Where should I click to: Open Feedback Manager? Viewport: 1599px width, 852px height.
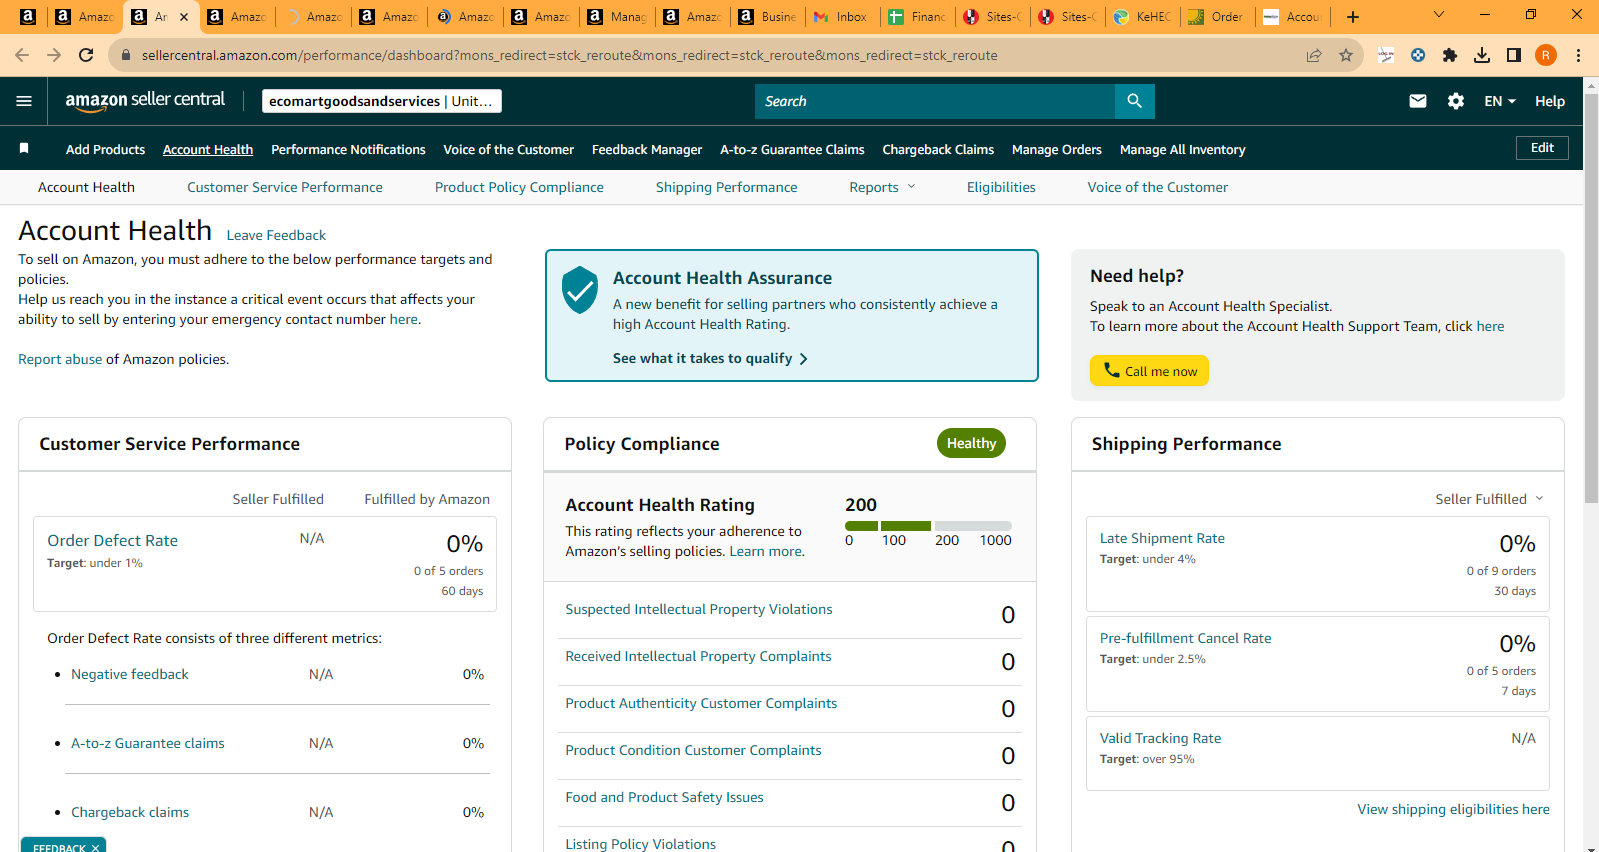click(647, 149)
